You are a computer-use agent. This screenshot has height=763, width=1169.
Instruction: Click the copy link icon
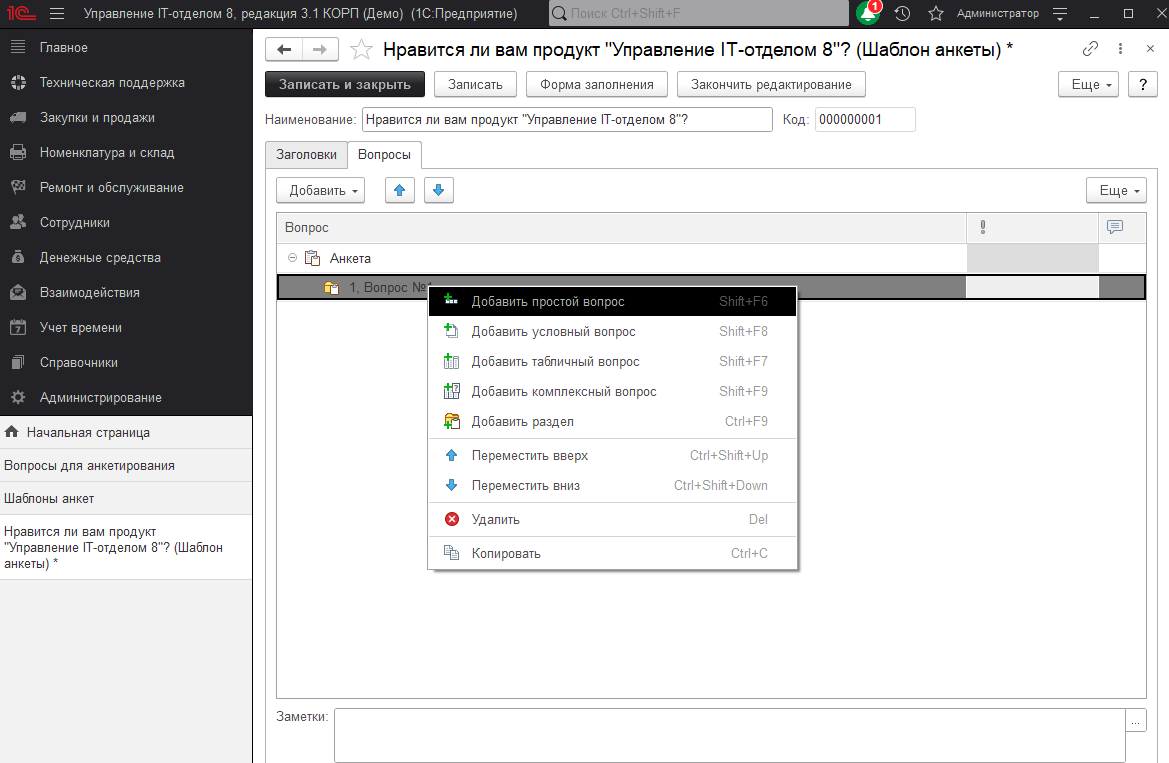pos(1090,49)
